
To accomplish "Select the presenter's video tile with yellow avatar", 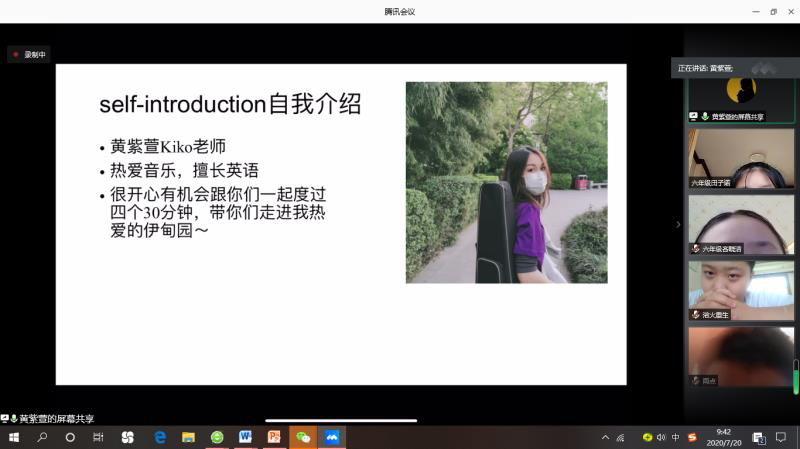I will point(741,100).
